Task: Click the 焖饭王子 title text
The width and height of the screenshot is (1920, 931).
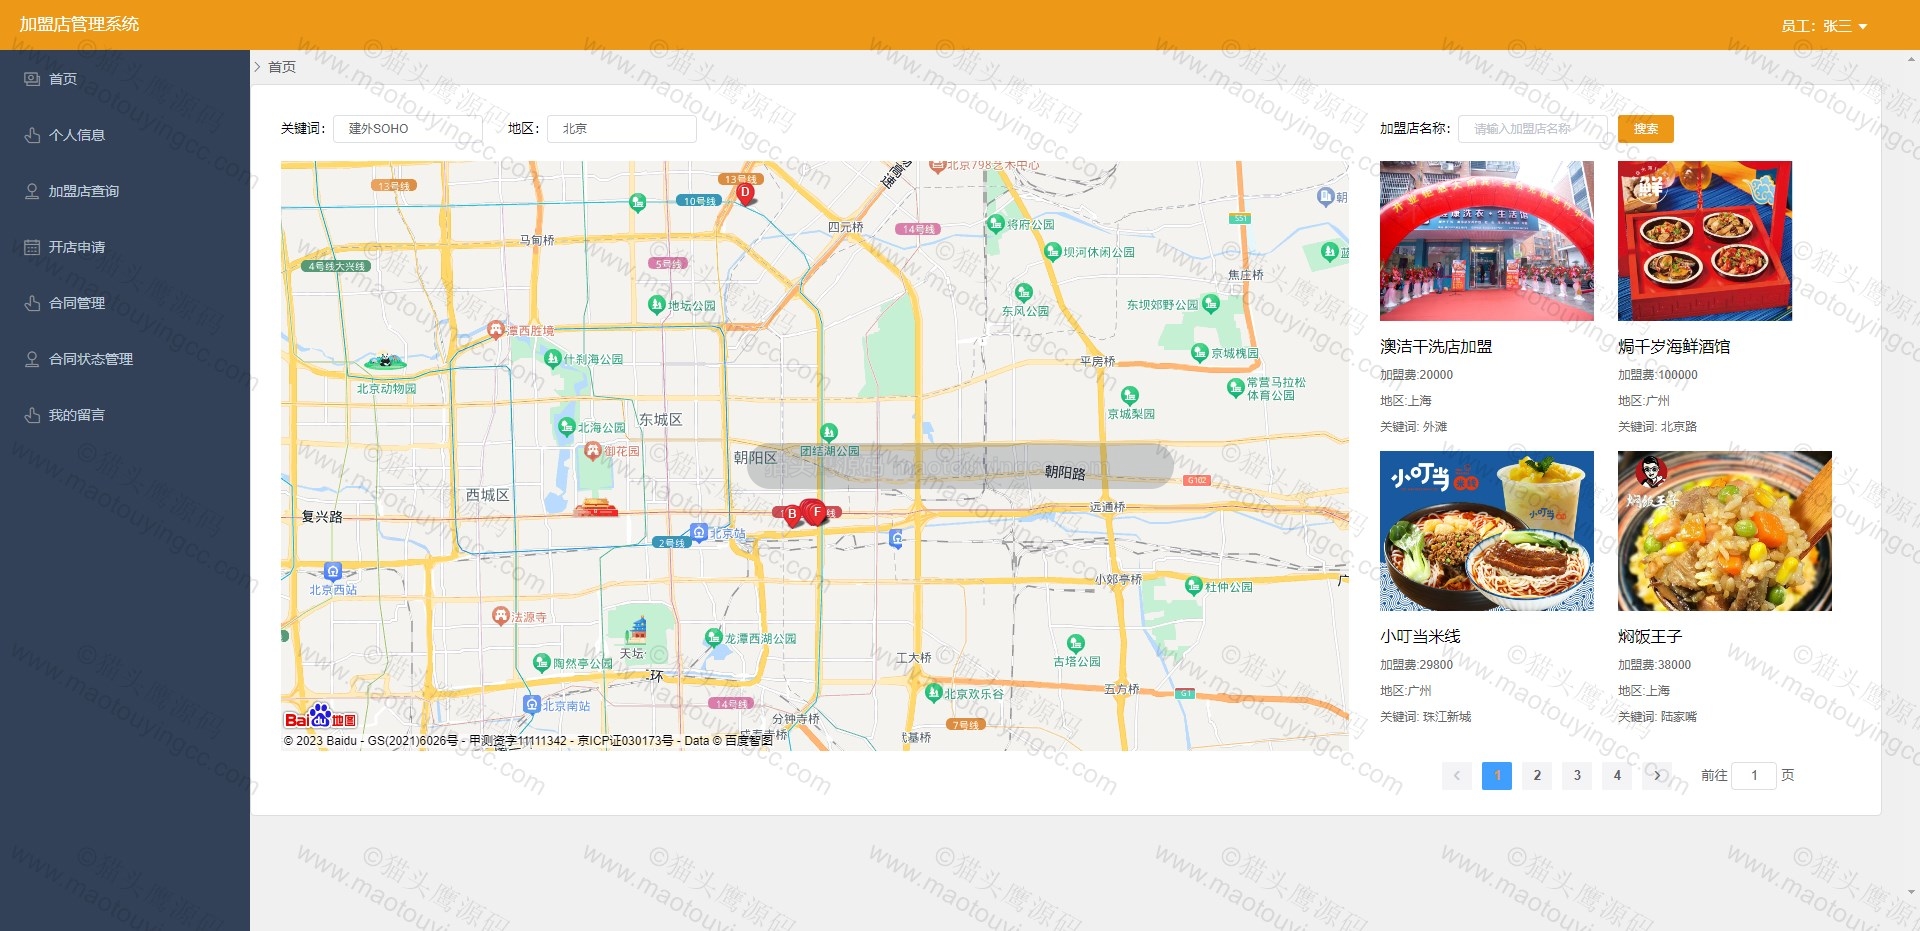Action: [1650, 637]
